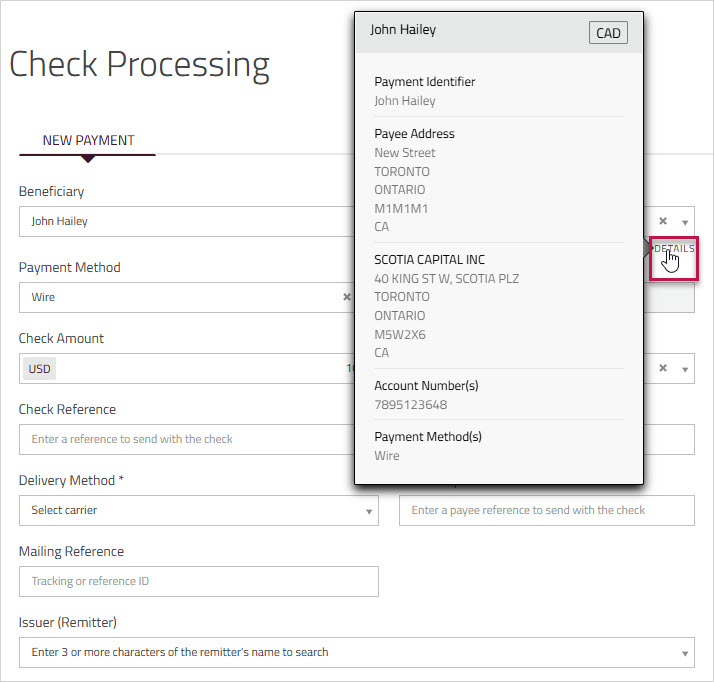
Task: Expand the dropdown right of Check Amount
Action: click(x=684, y=369)
